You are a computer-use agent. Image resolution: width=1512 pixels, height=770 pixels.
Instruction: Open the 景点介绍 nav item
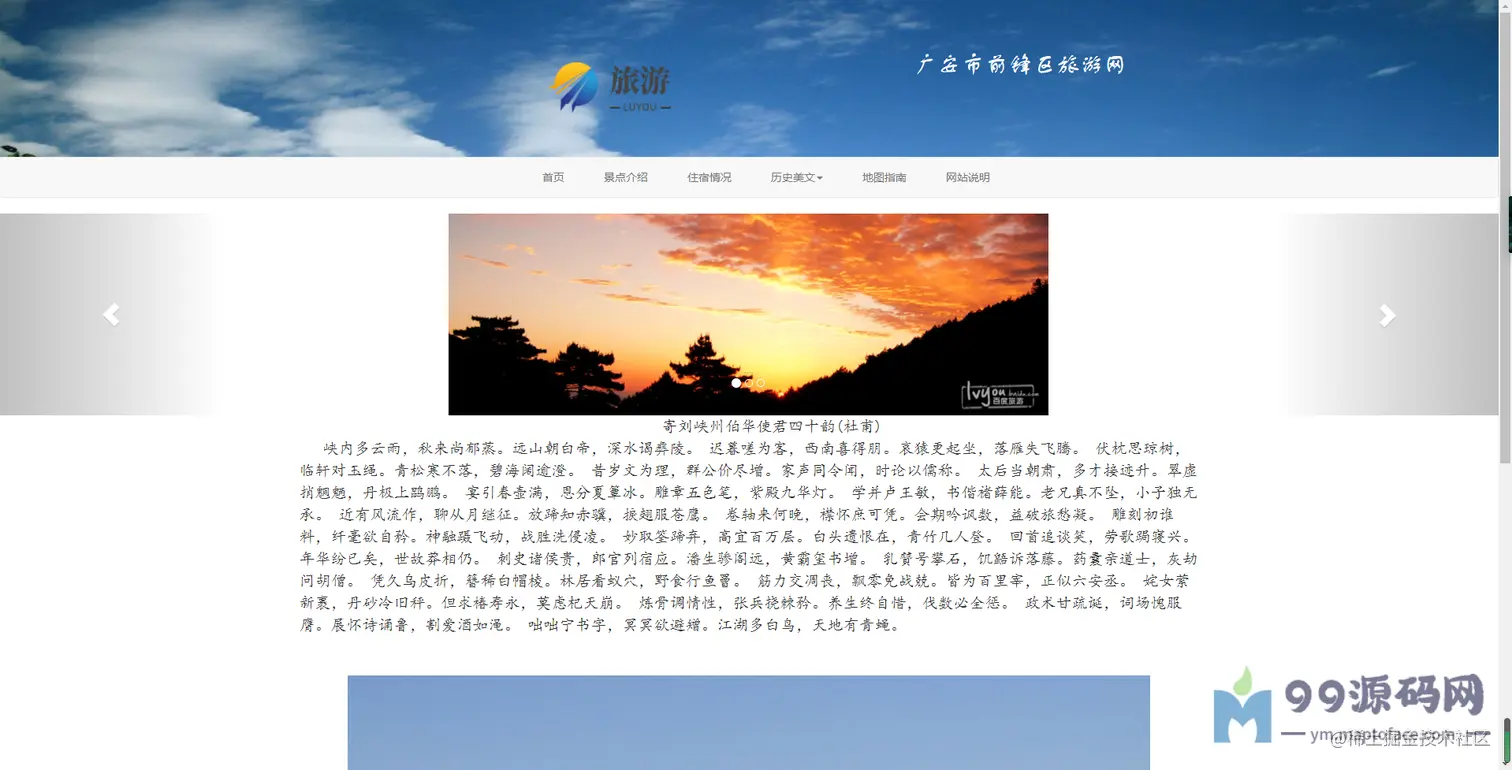(x=625, y=177)
